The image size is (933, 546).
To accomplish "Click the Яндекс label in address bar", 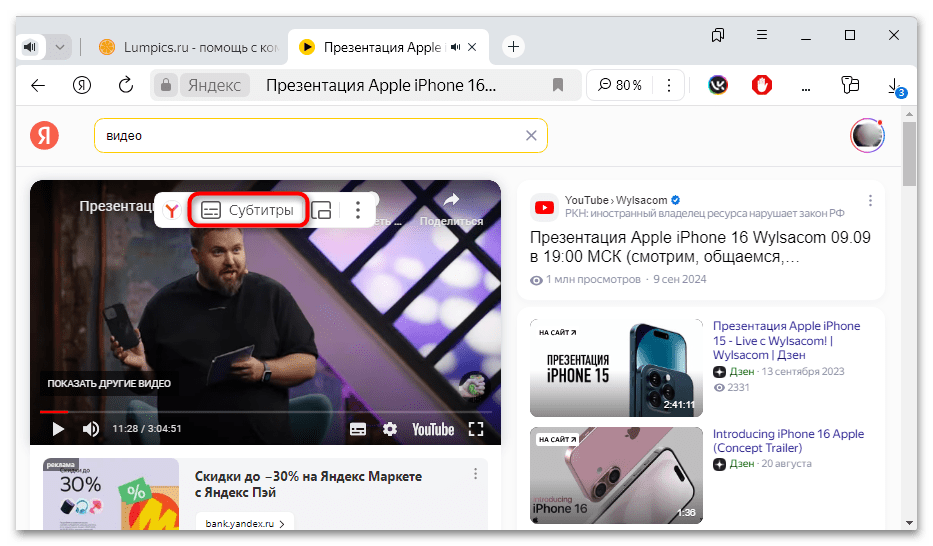I will tap(214, 85).
